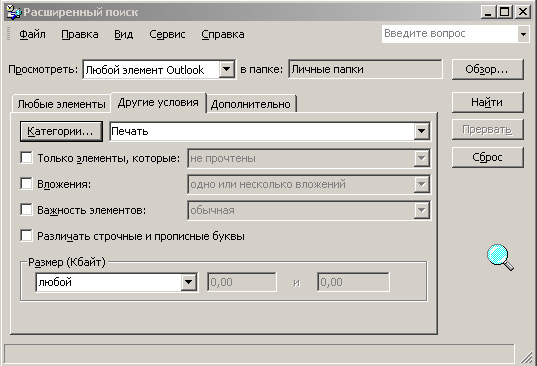Expand the Просмотреть item type dropdown
The width and height of the screenshot is (537, 366).
click(x=226, y=70)
